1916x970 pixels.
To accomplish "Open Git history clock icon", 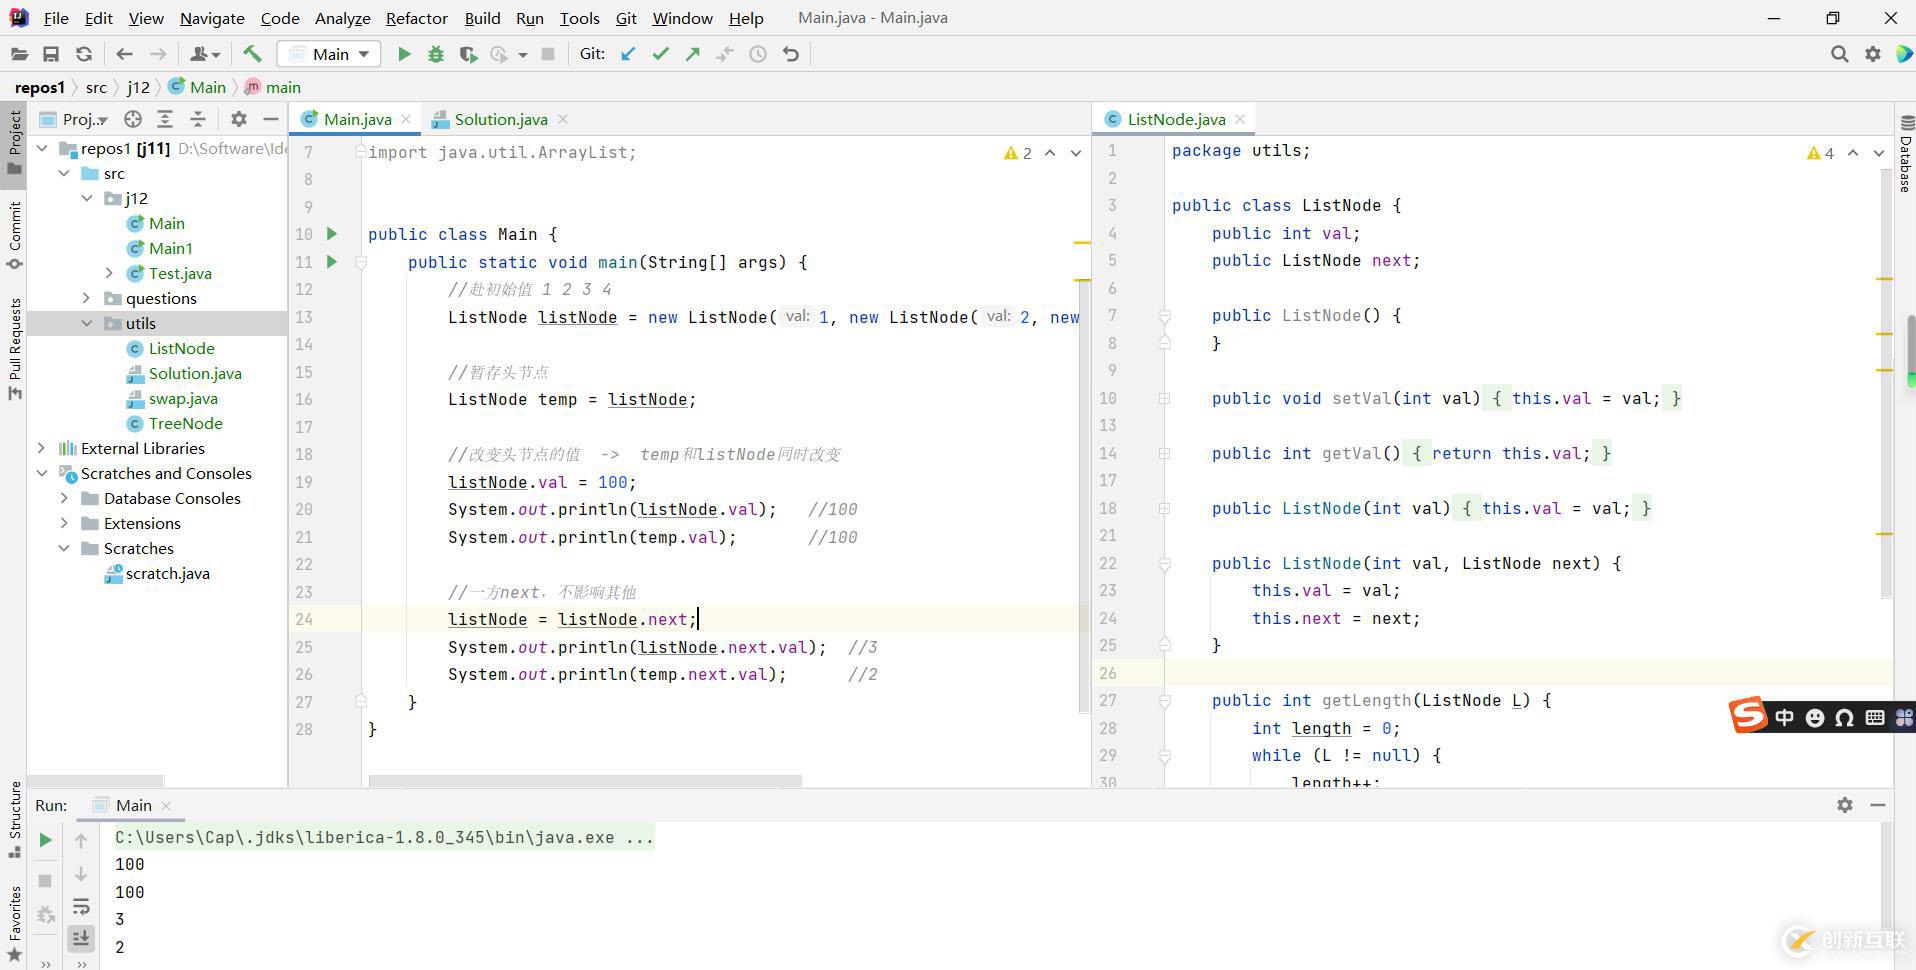I will pos(758,54).
